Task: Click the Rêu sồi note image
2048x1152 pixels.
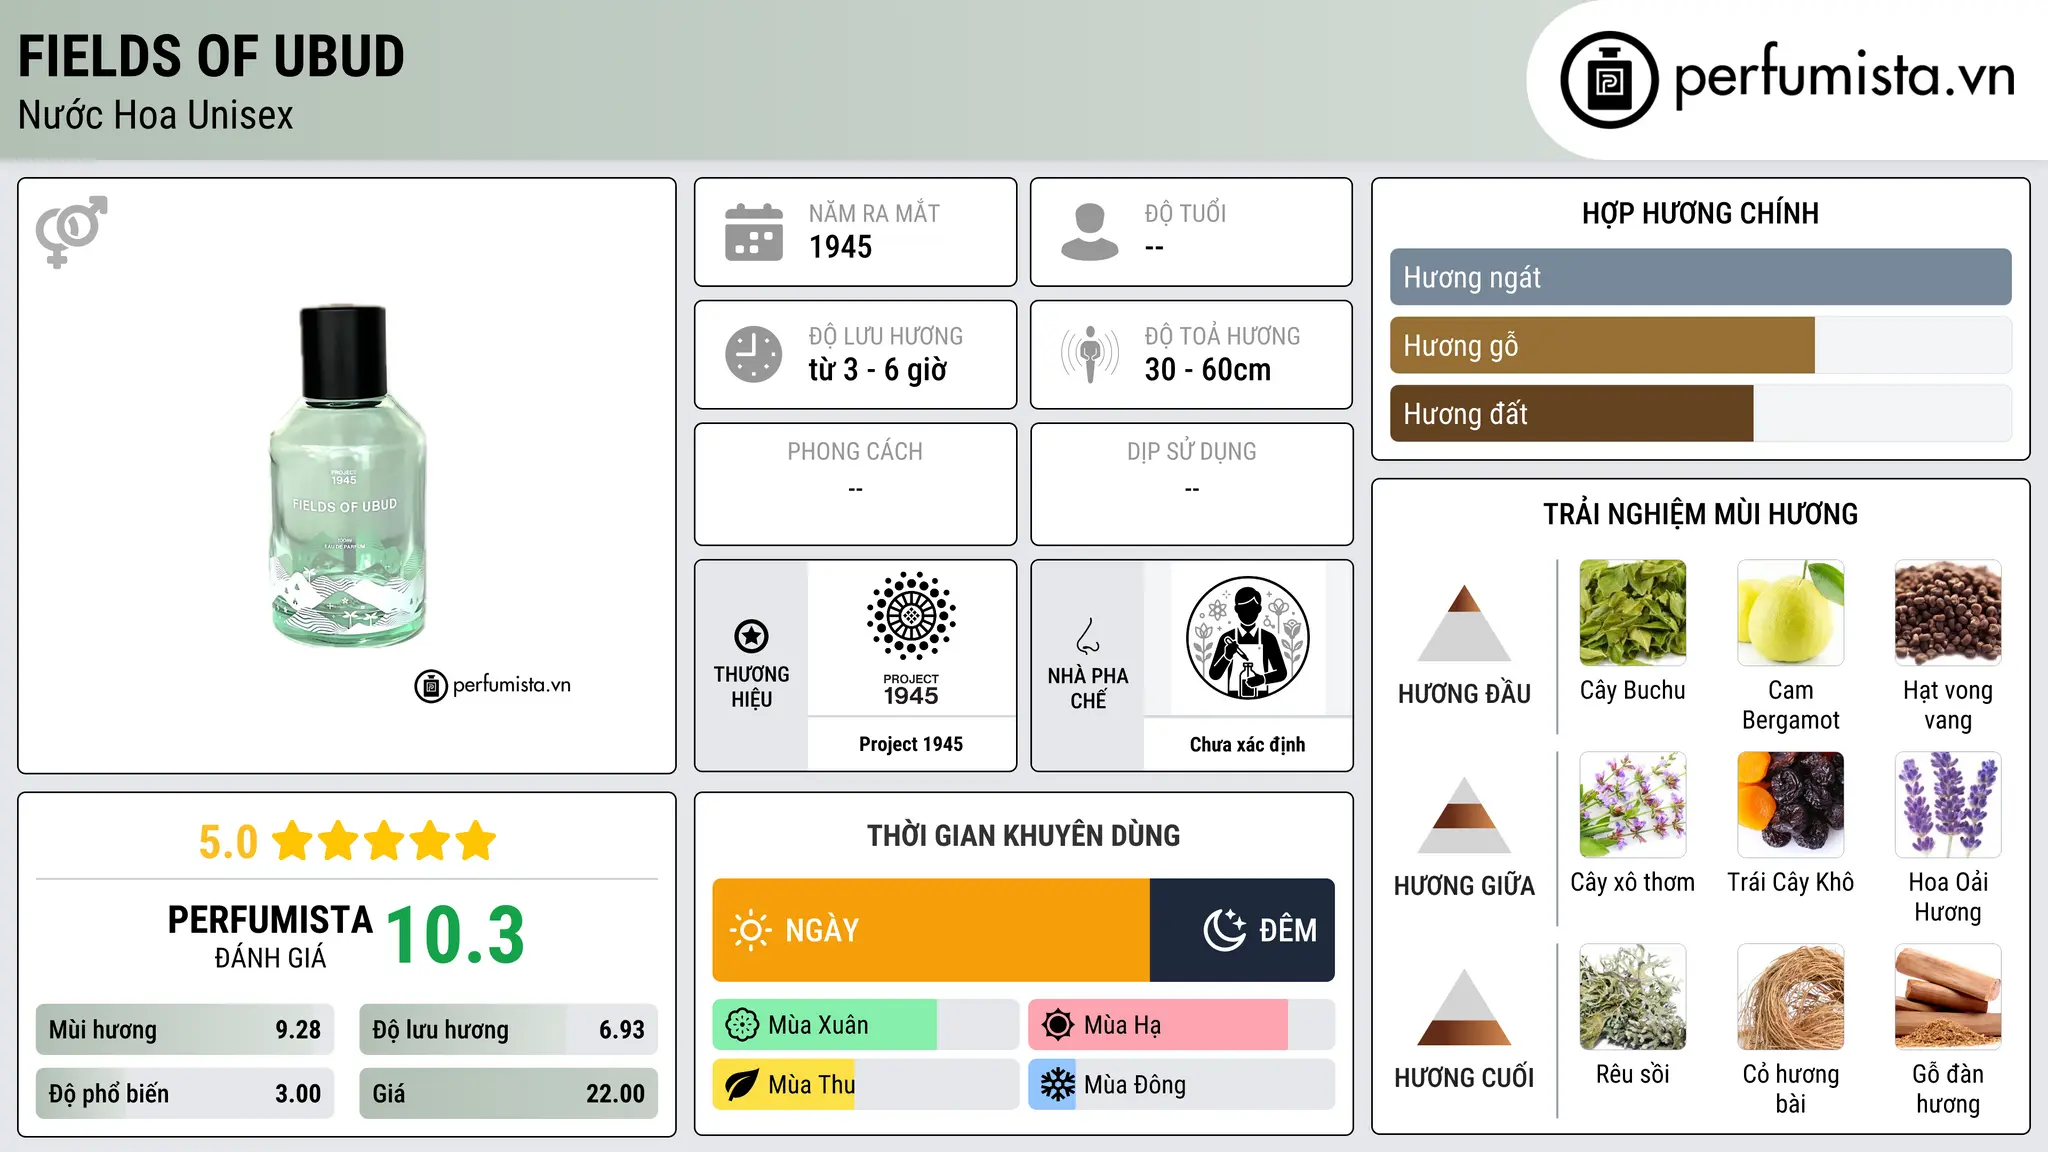Action: point(1633,997)
